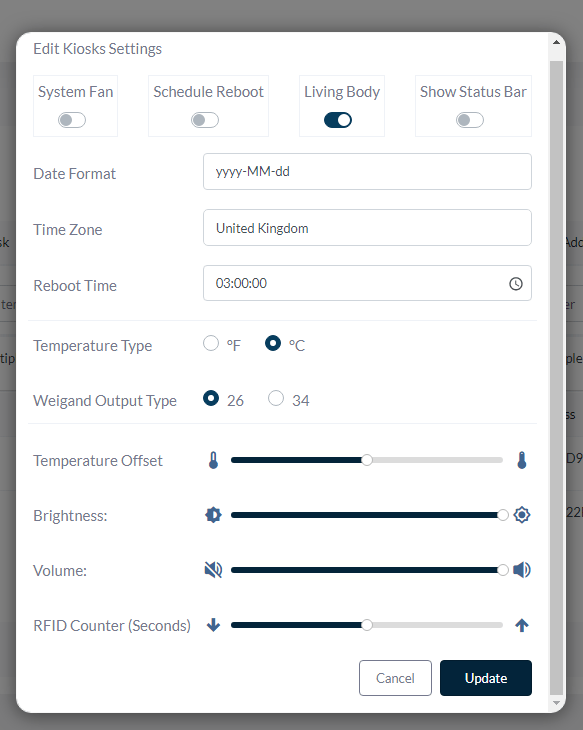
Task: Click the RFID counter down arrow icon
Action: (213, 625)
